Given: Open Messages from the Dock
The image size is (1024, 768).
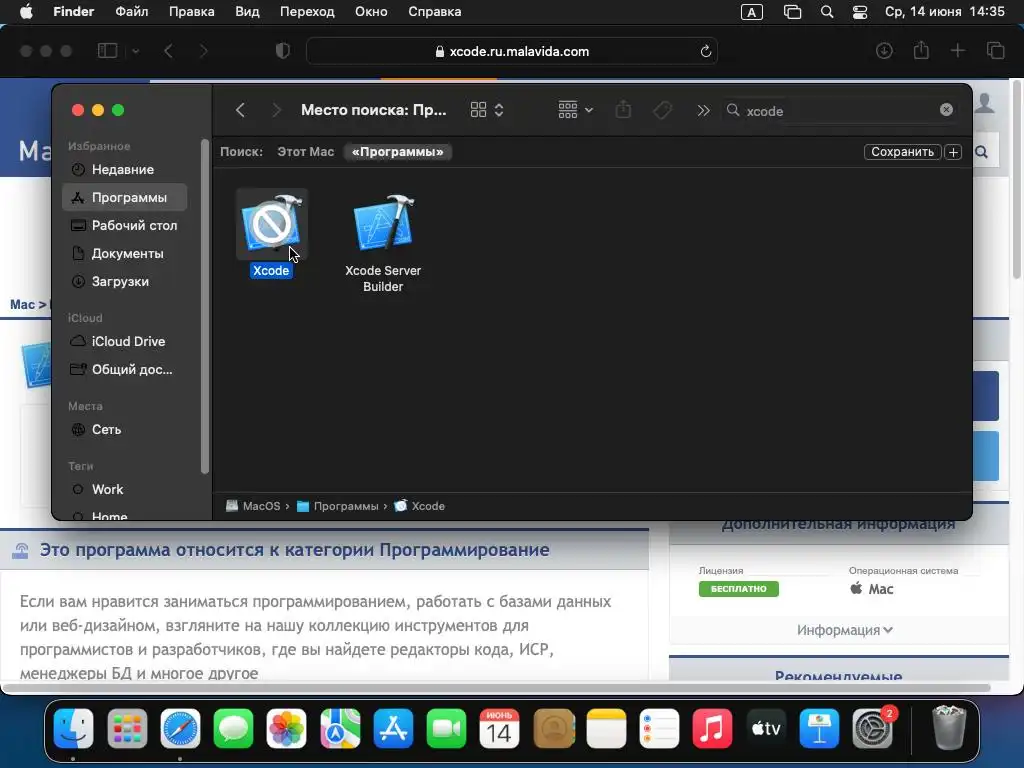Looking at the screenshot, I should click(x=233, y=728).
